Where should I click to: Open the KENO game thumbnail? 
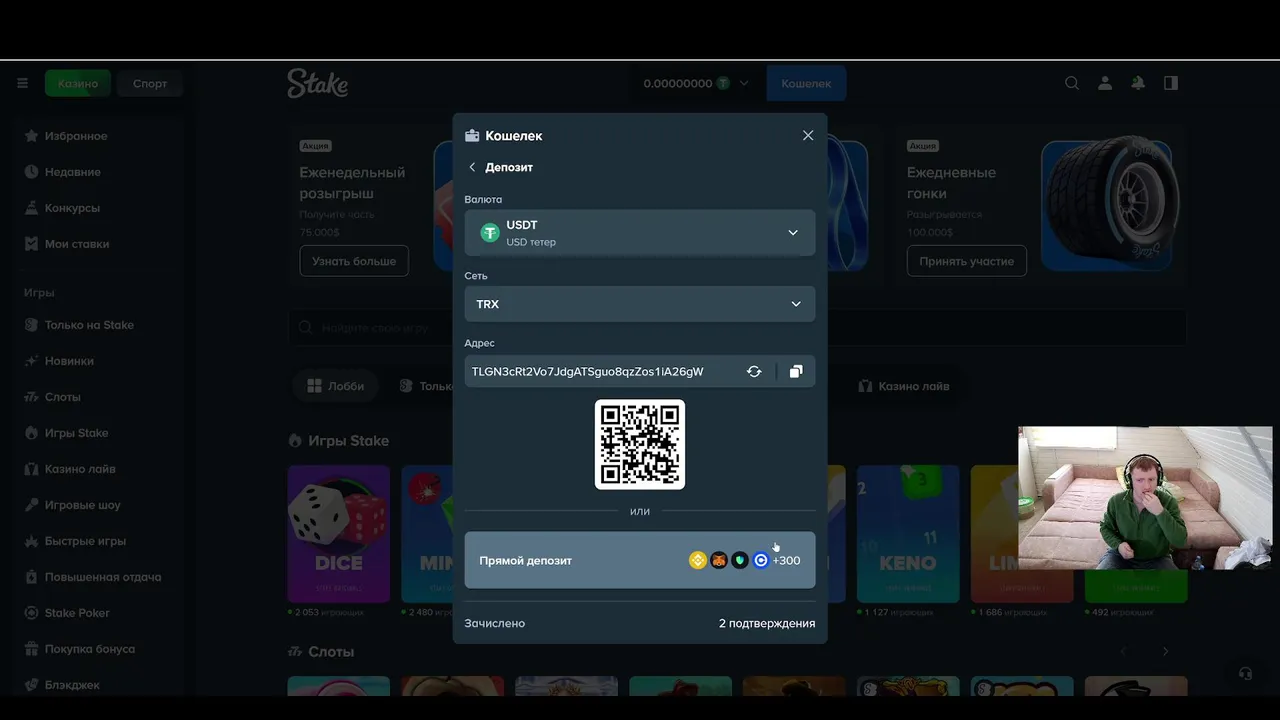tap(908, 534)
